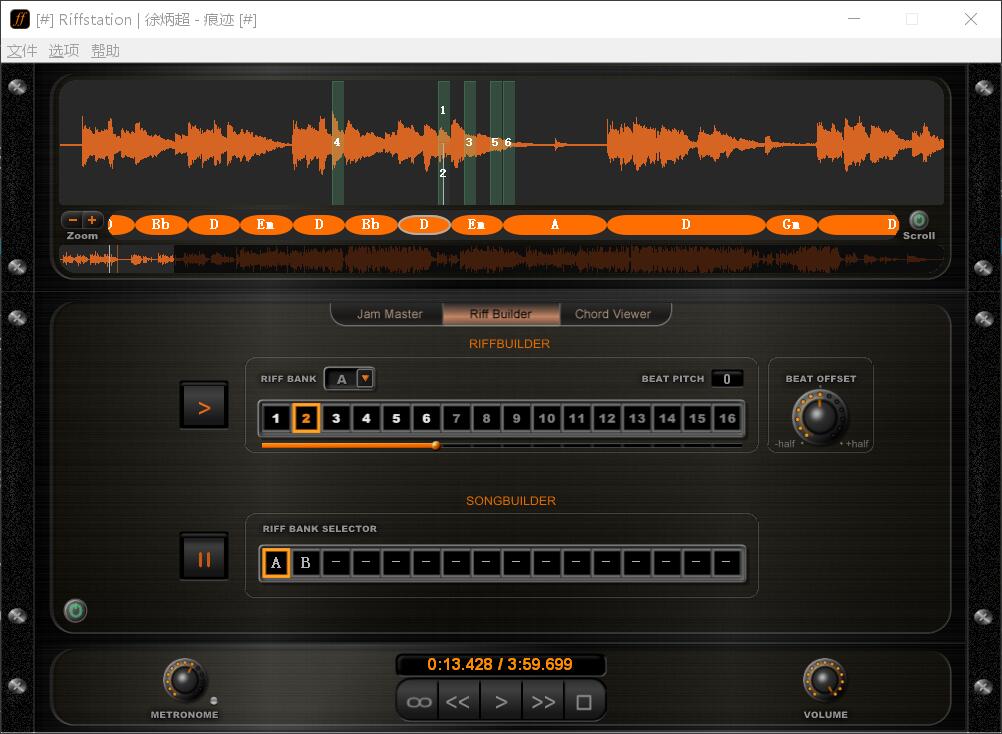Click the Beat Pitch value field
Image resolution: width=1002 pixels, height=734 pixels.
(727, 378)
